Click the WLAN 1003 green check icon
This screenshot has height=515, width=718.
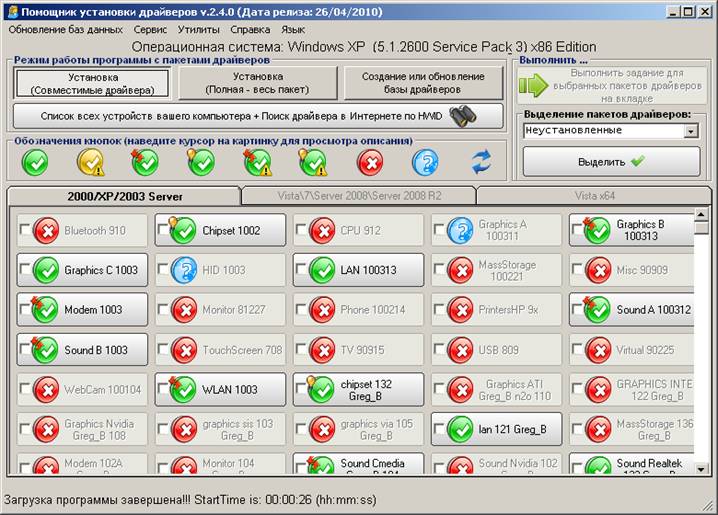(183, 390)
